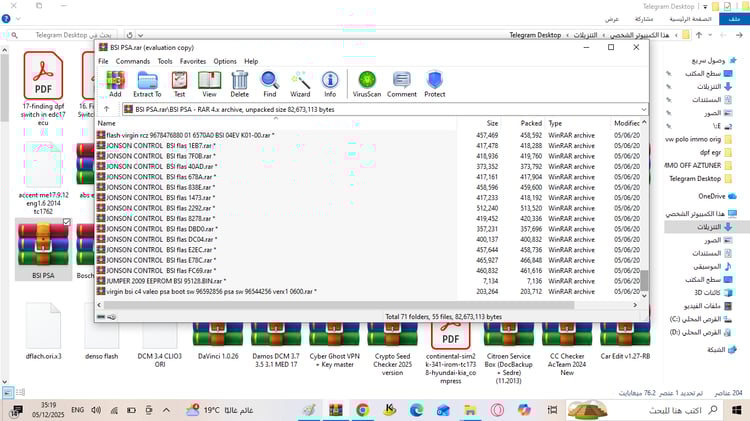The height and width of the screenshot is (421, 750).
Task: Open the Explorer recent locations arrow
Action: (x=710, y=35)
